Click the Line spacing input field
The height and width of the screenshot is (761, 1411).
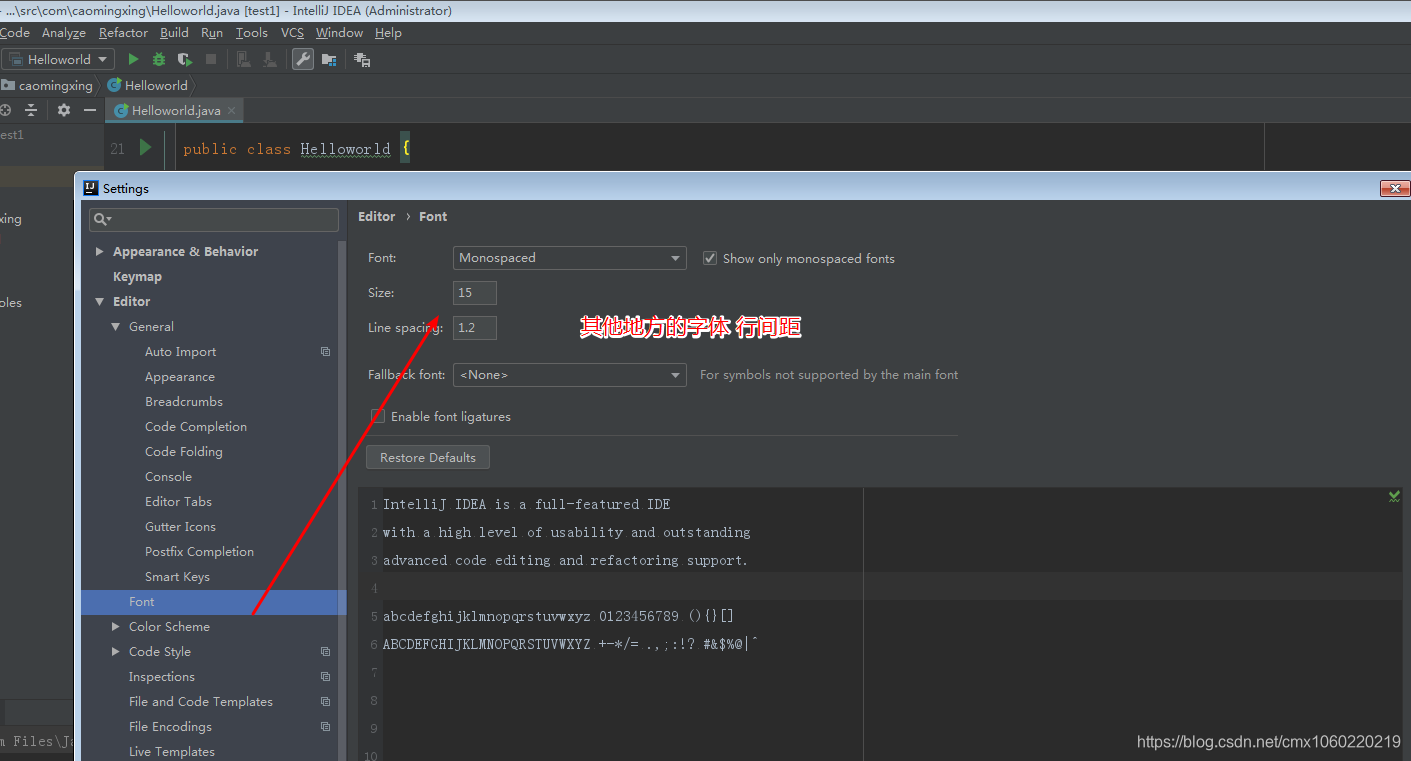pos(475,328)
